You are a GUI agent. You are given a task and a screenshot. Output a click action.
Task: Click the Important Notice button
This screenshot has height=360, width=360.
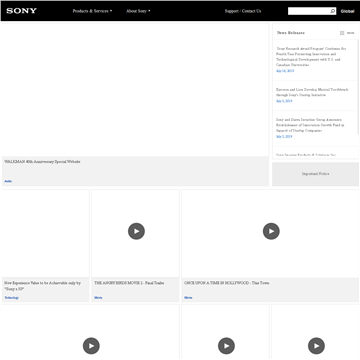tap(315, 174)
